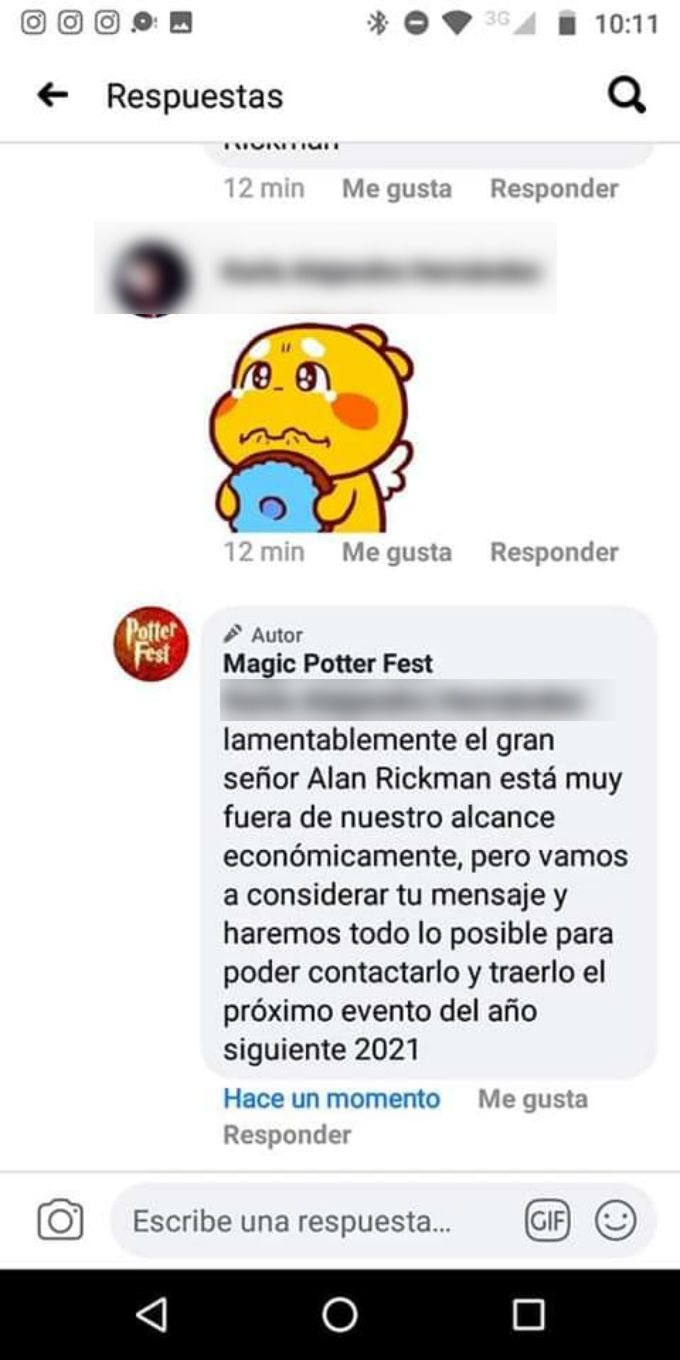Screen dimensions: 680x1360
Task: Tap Responder on the topmost comment
Action: 554,188
